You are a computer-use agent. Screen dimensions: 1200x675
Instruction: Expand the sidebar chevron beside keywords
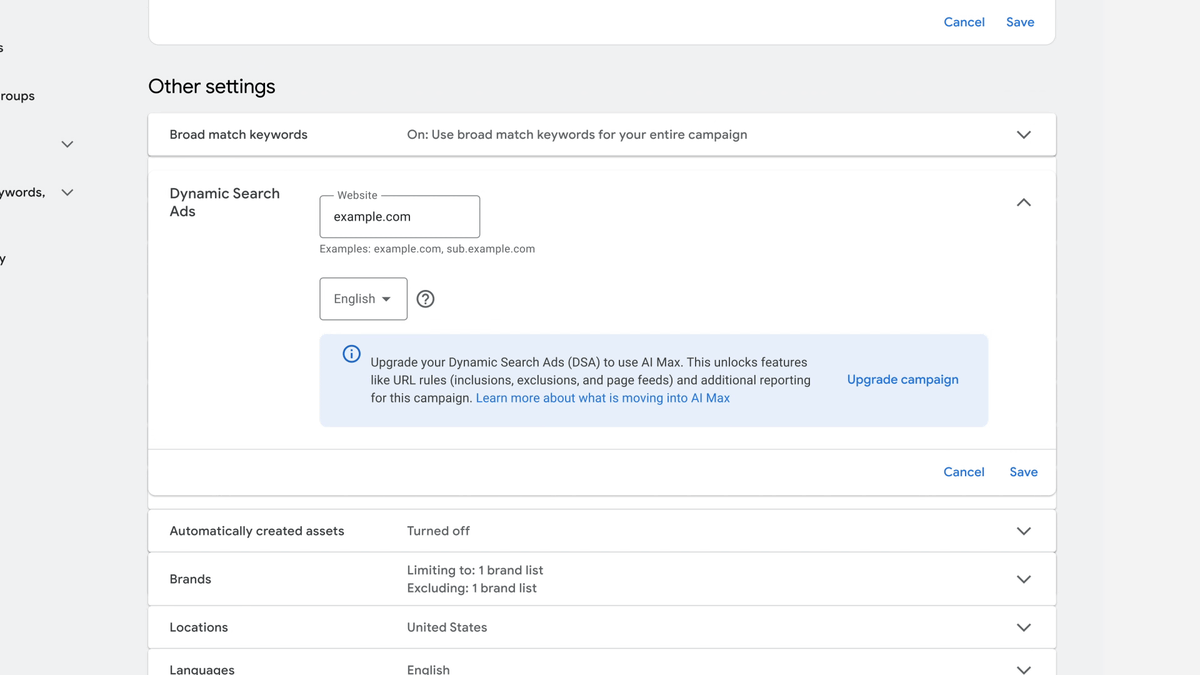point(67,192)
